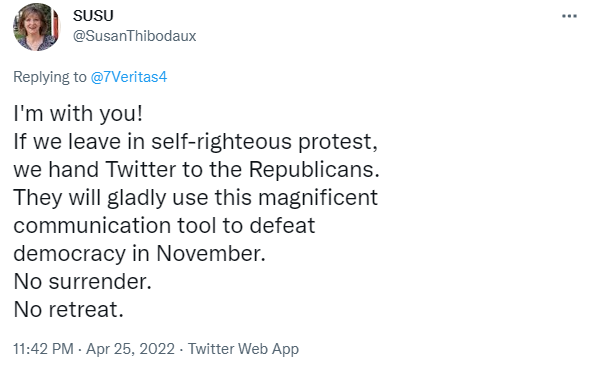Image resolution: width=595 pixels, height=374 pixels.
Task: Open the Twitter Web App source link
Action: (244, 349)
